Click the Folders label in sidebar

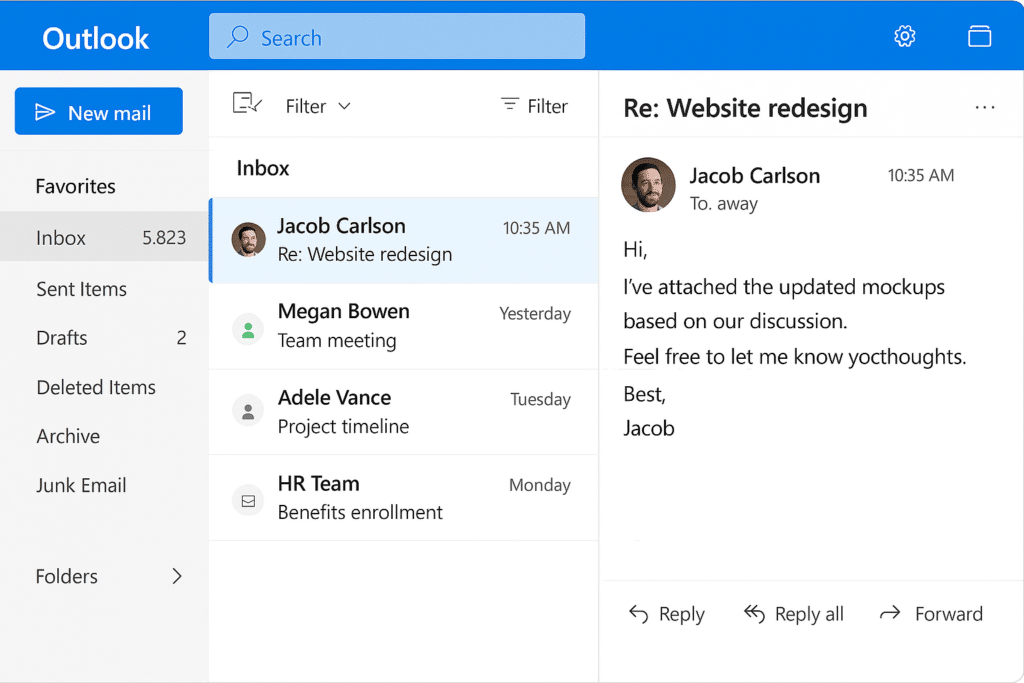(x=67, y=577)
